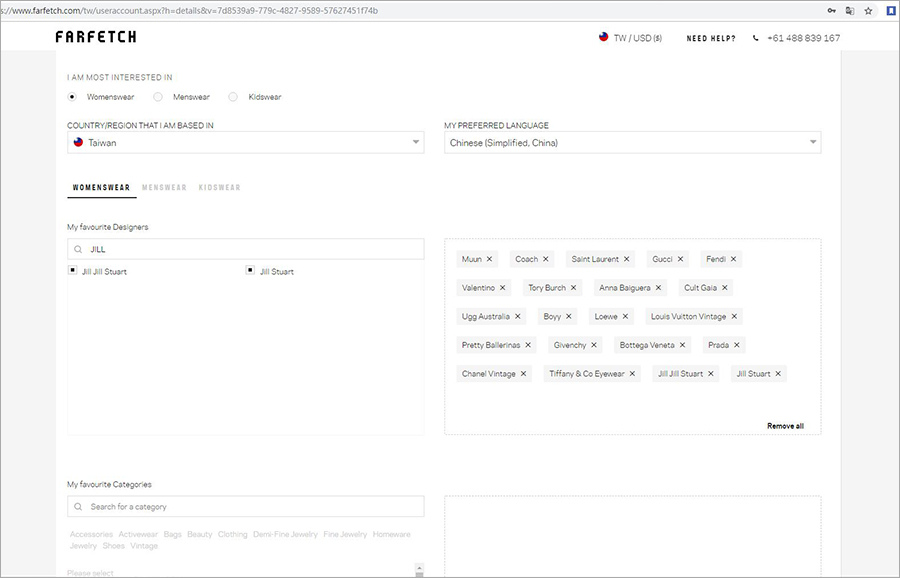Viewport: 900px width, 578px height.
Task: Select the Kidswear radio button
Action: pyautogui.click(x=232, y=97)
